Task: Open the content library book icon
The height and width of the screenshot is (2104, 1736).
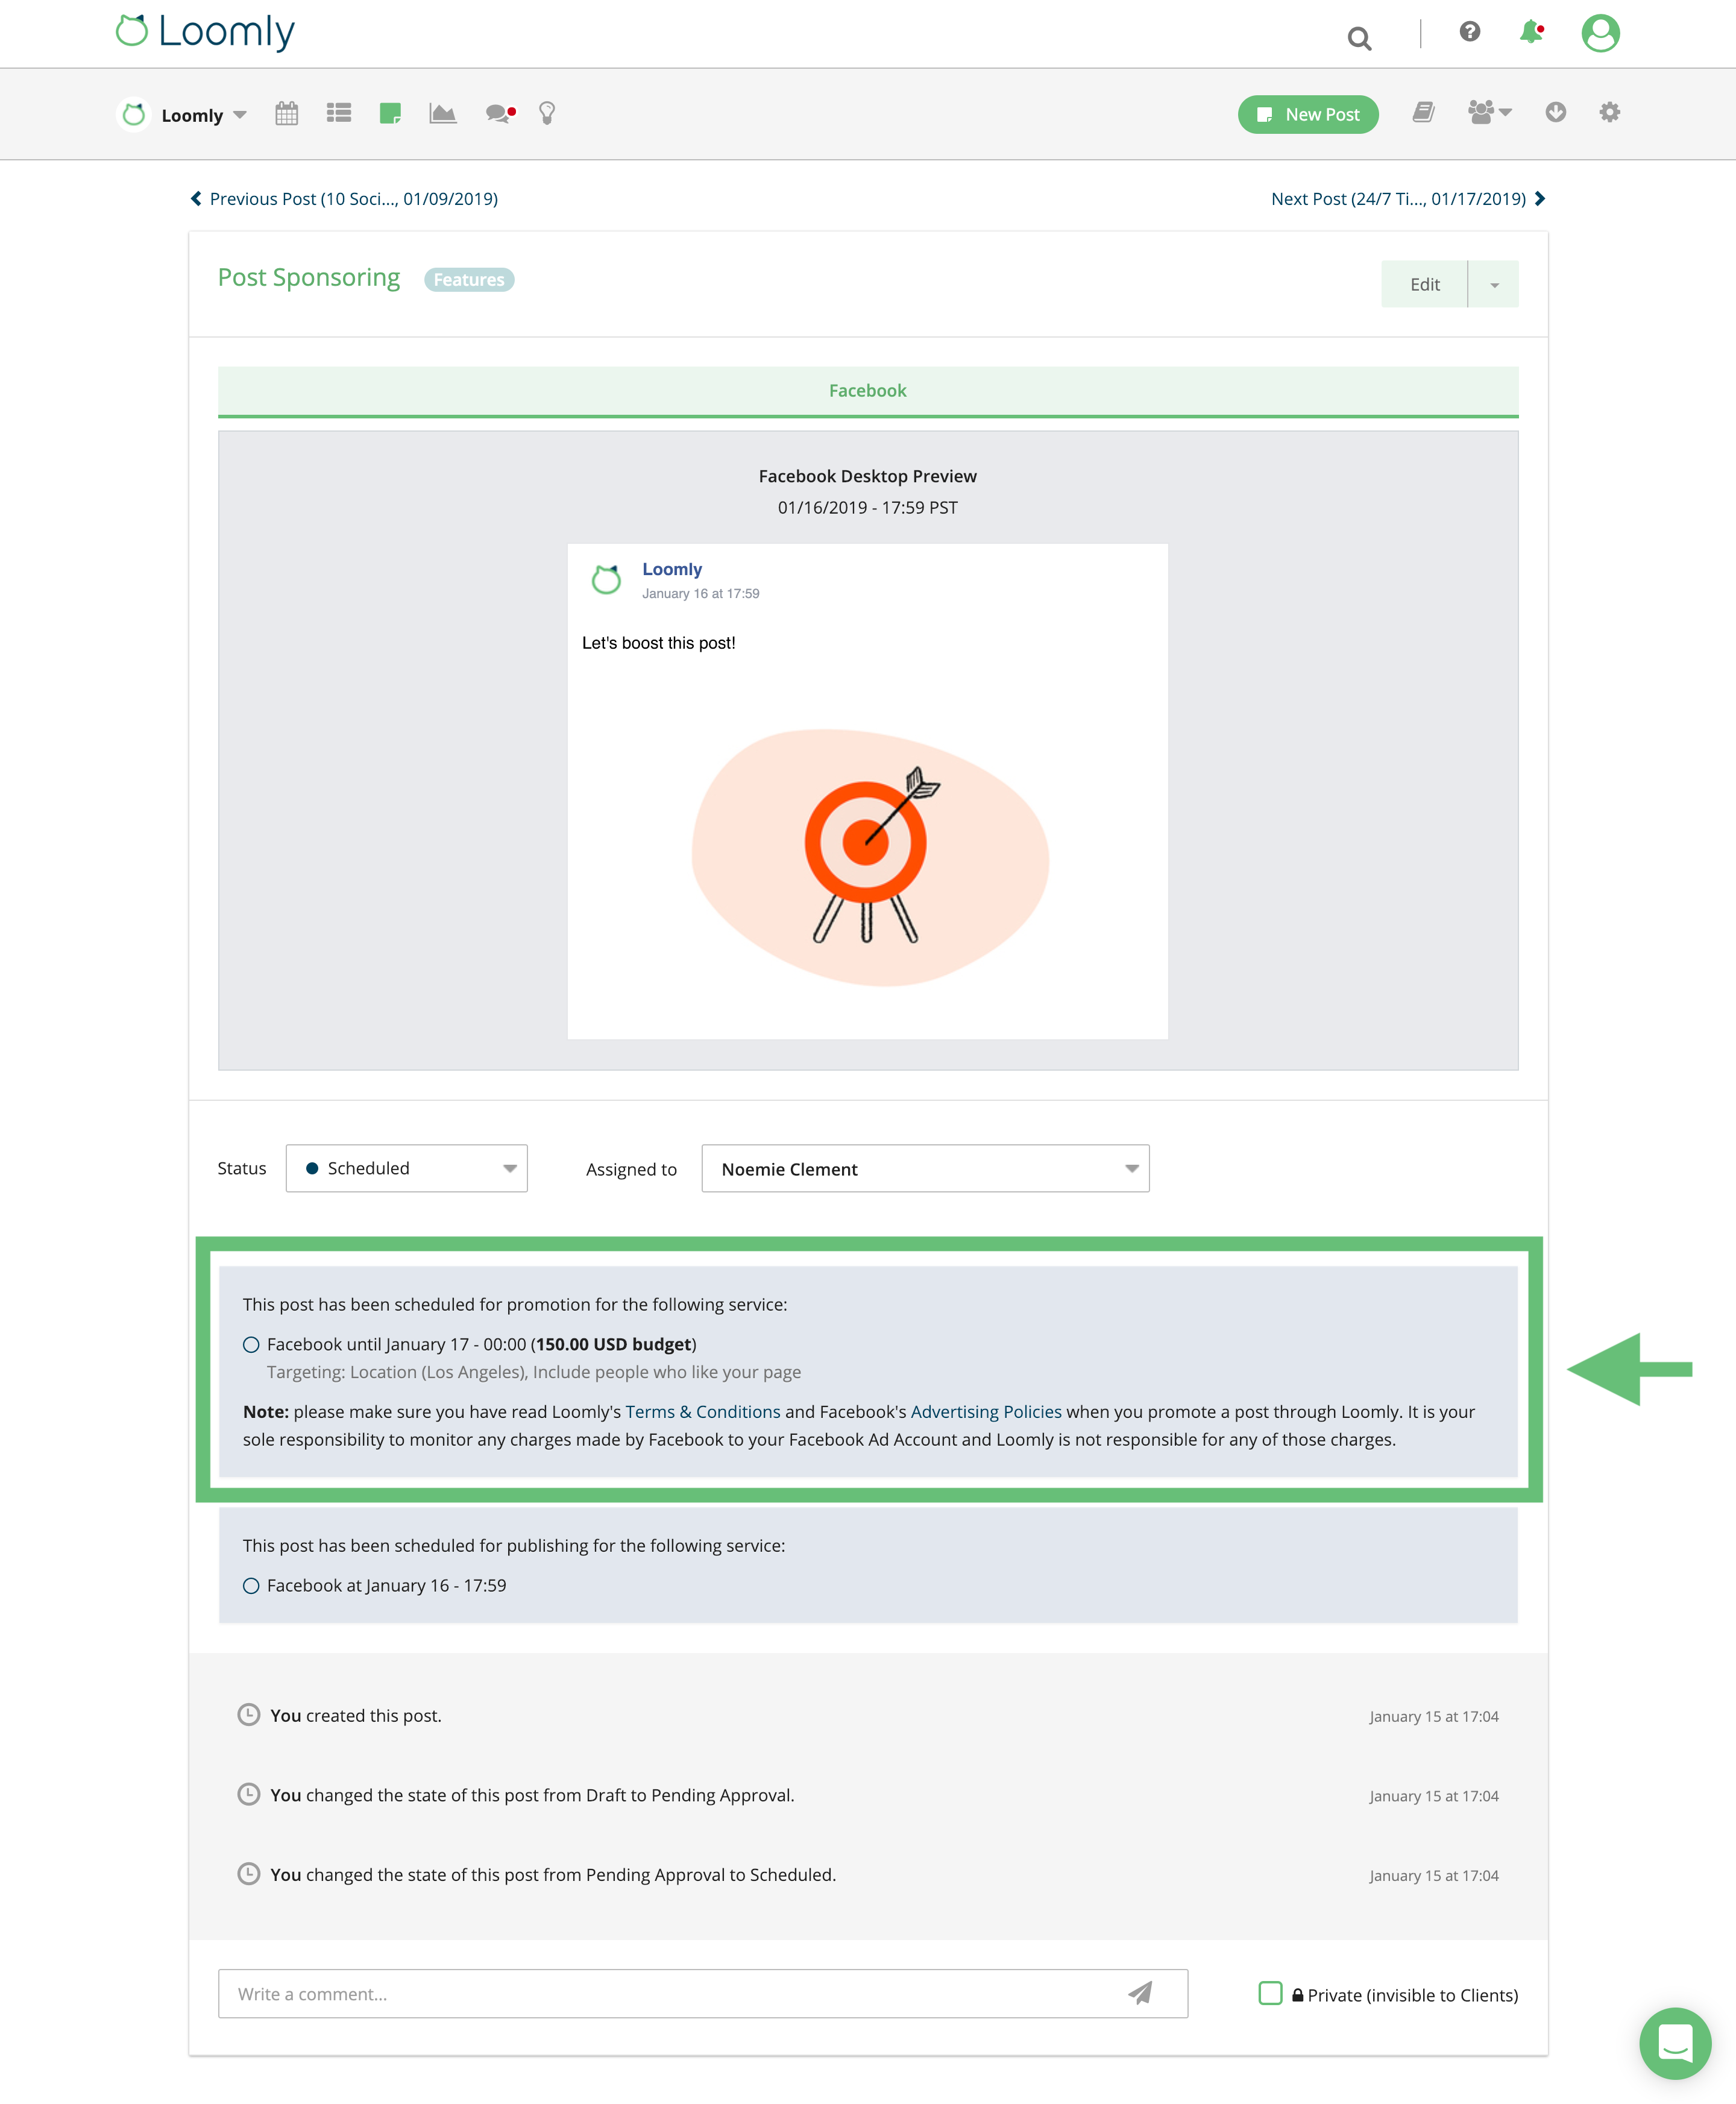Action: coord(1424,113)
